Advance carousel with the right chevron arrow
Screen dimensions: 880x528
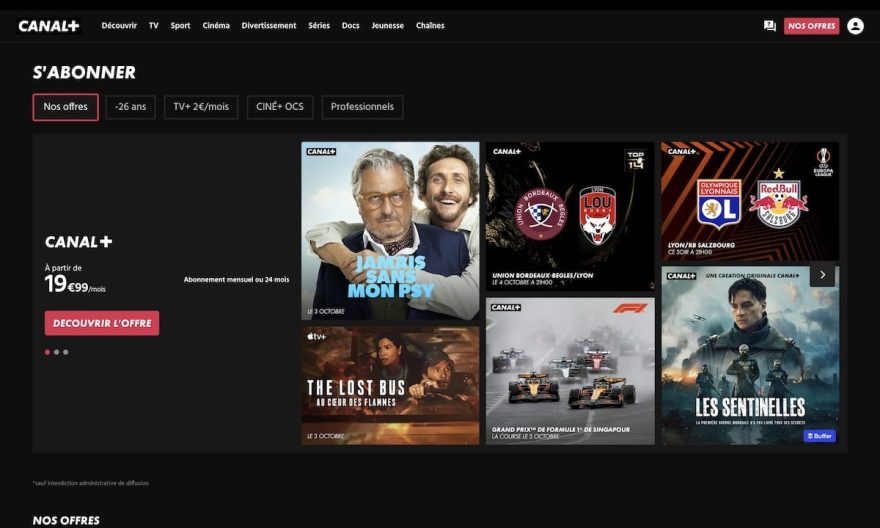(822, 275)
